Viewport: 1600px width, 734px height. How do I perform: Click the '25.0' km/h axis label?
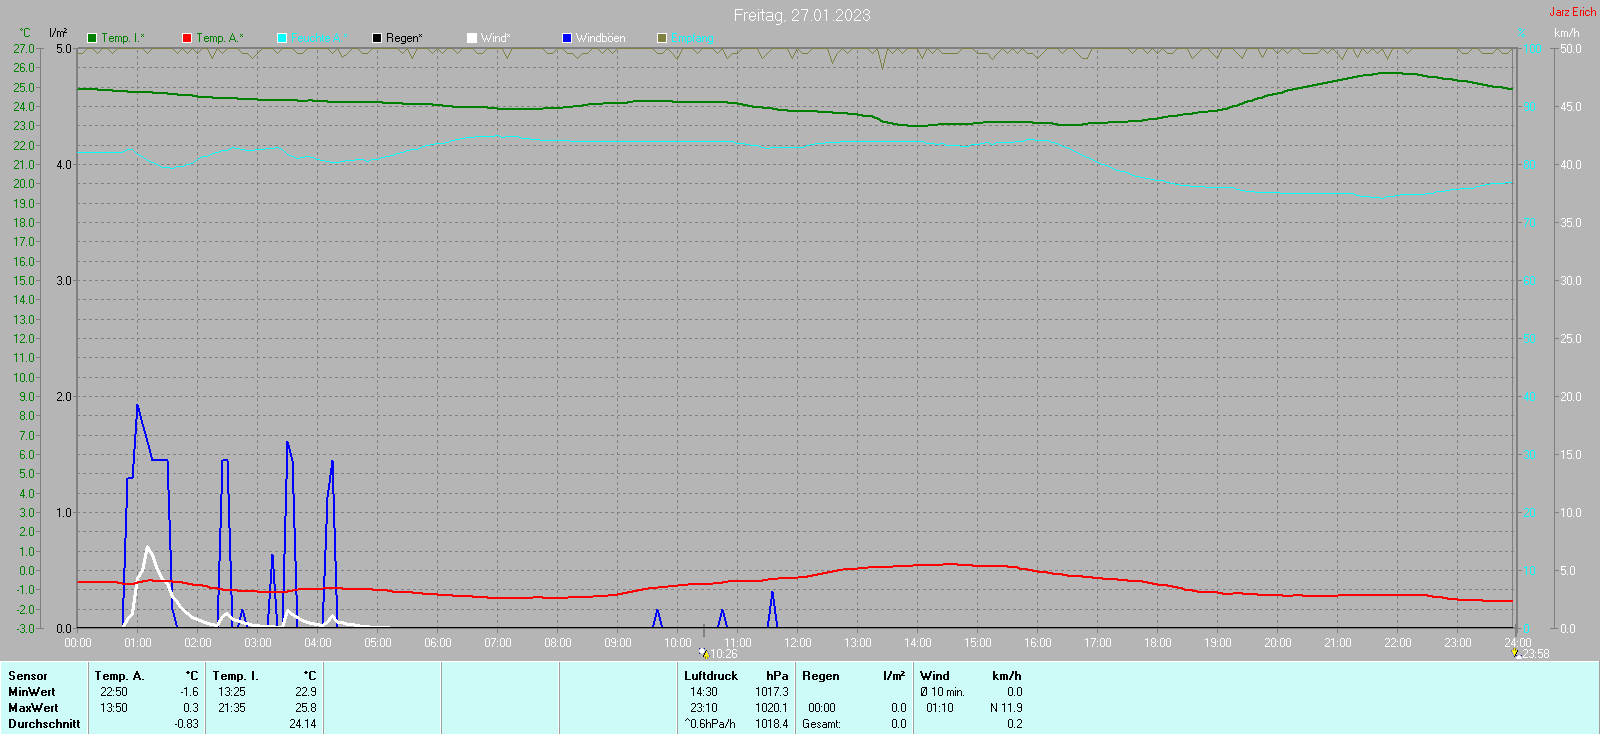[1571, 339]
